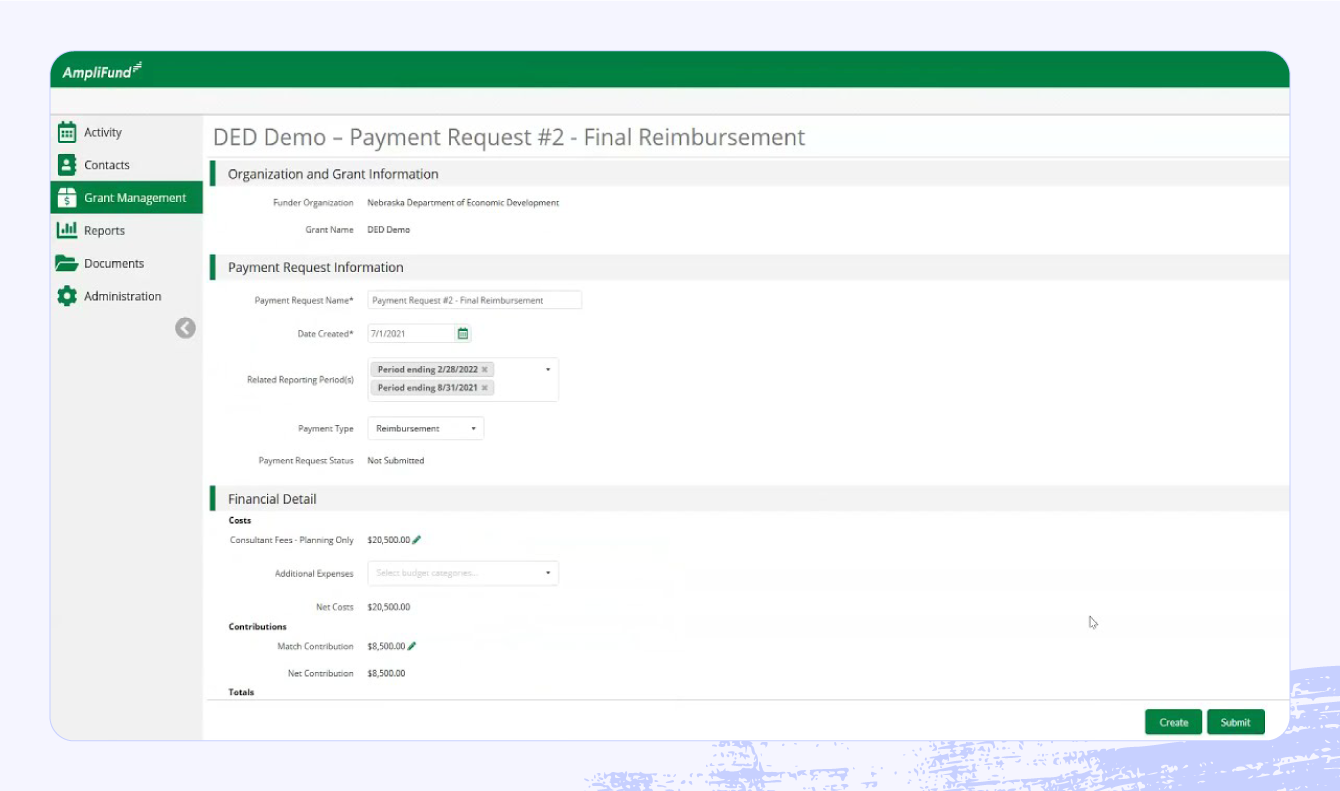
Task: Open the Date Created calendar picker
Action: [x=462, y=333]
